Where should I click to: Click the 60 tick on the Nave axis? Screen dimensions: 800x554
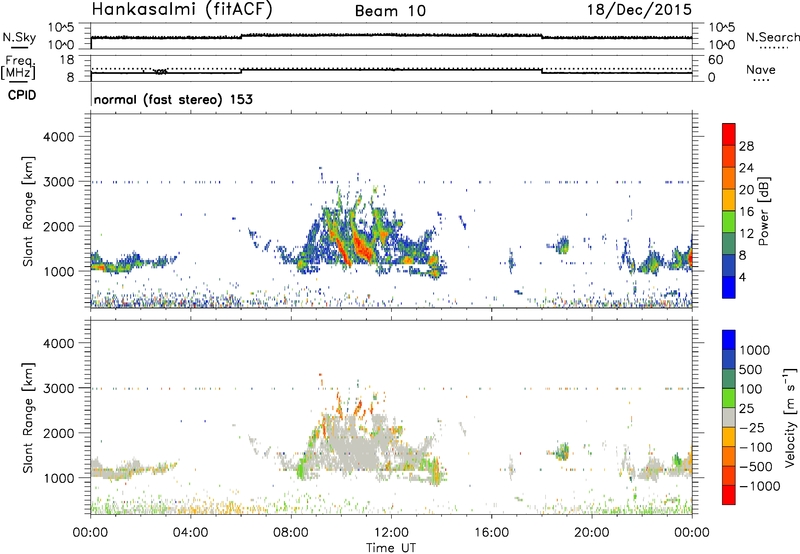pos(716,60)
